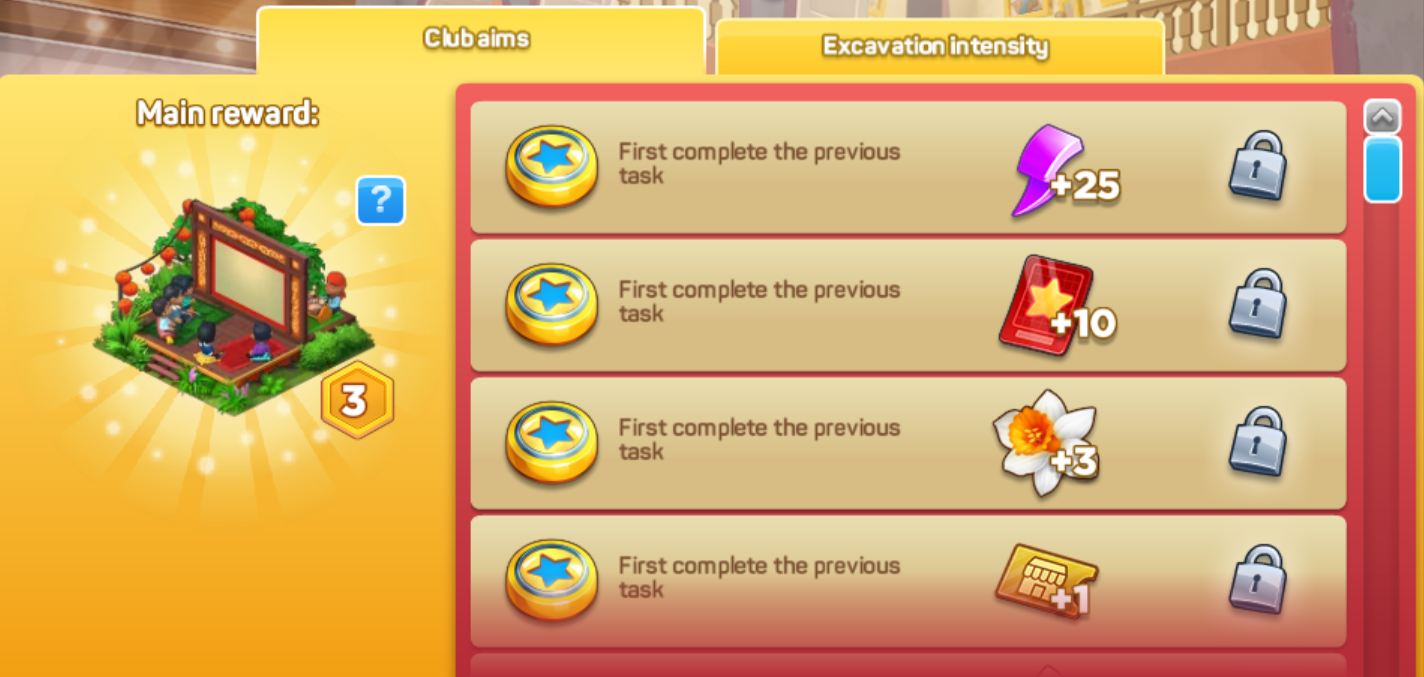
Task: Click the star coin in the shop ticket row
Action: (551, 581)
